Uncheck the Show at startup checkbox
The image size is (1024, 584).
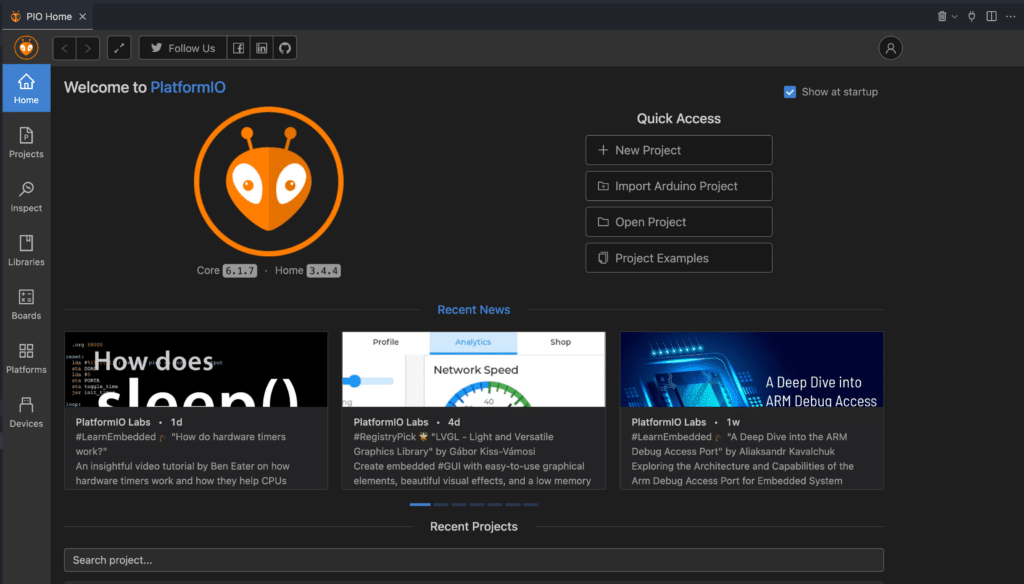[790, 92]
